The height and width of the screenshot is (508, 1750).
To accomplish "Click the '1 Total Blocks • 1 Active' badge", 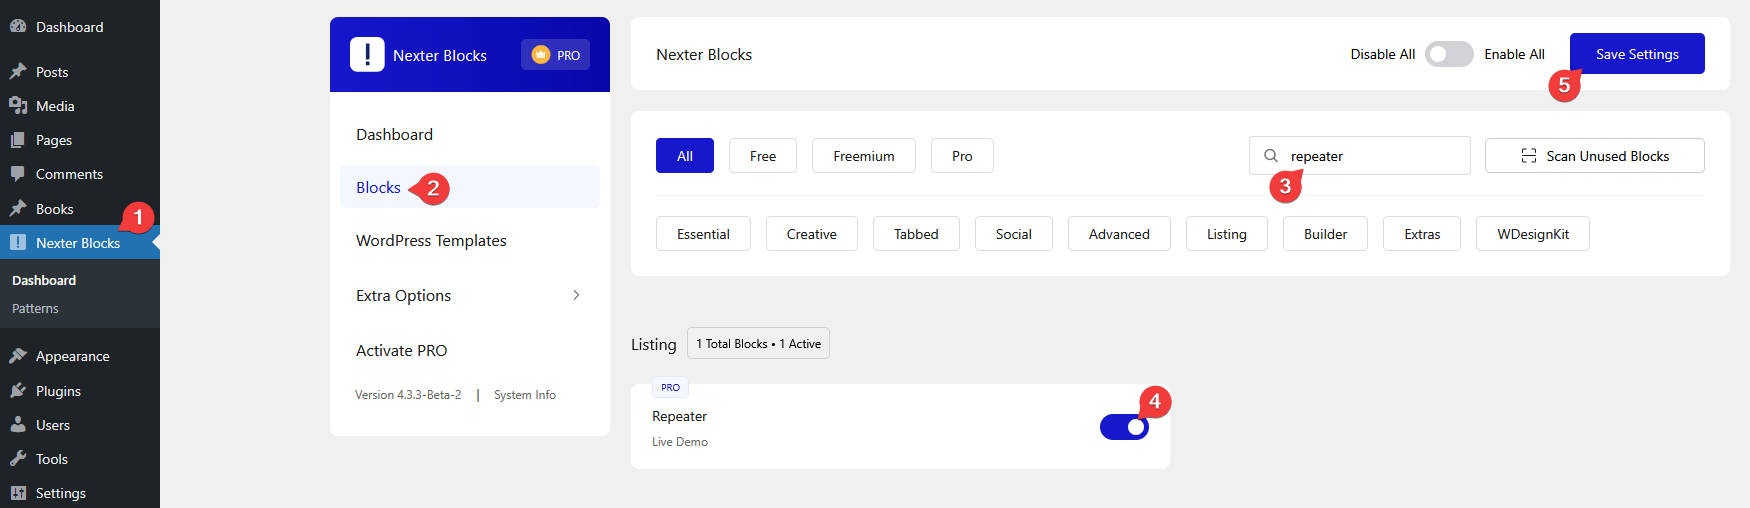I will (758, 343).
